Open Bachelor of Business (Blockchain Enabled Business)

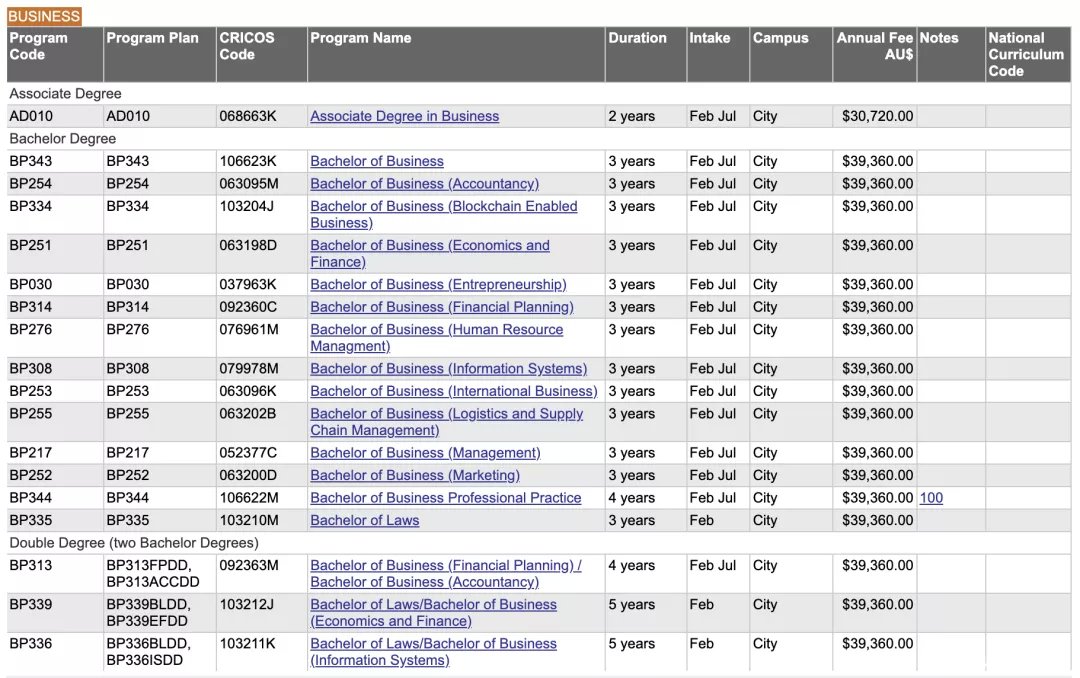(444, 214)
